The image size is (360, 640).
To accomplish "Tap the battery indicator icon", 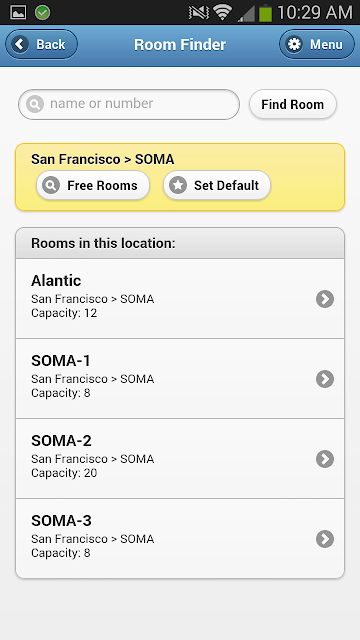I will [265, 12].
